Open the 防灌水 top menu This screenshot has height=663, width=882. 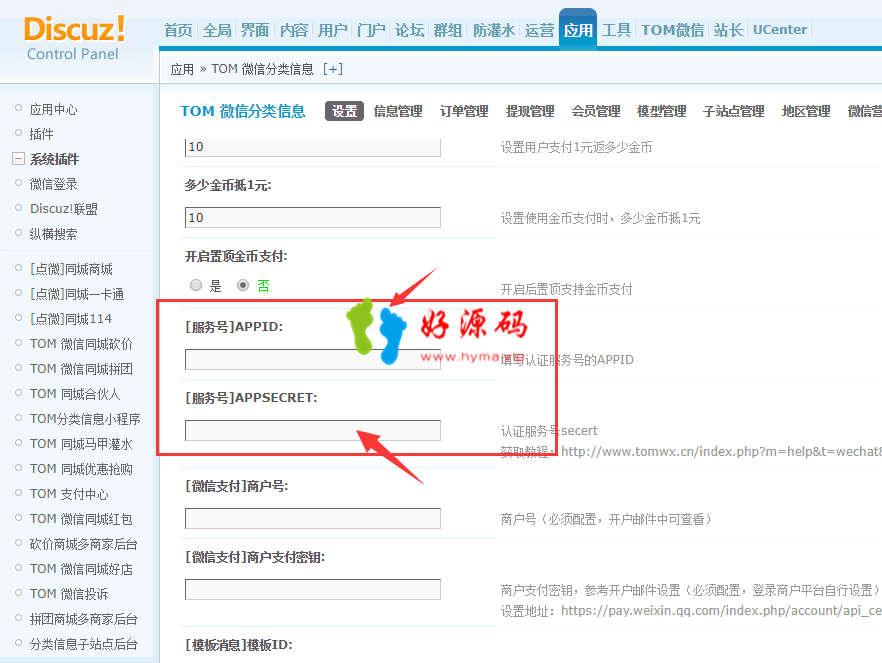(494, 30)
